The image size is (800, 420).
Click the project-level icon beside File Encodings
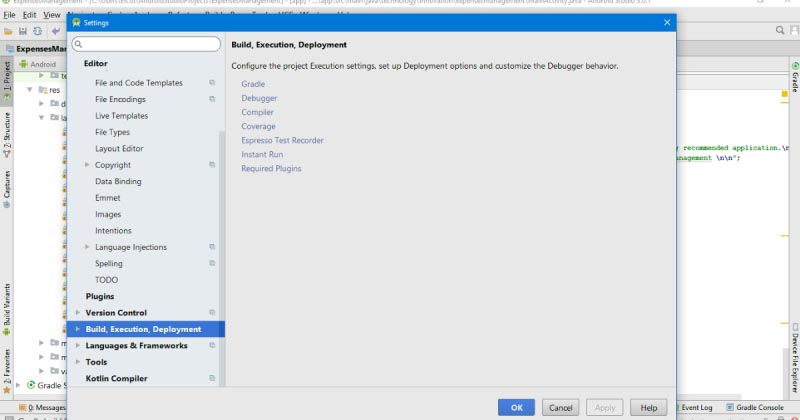coord(212,99)
